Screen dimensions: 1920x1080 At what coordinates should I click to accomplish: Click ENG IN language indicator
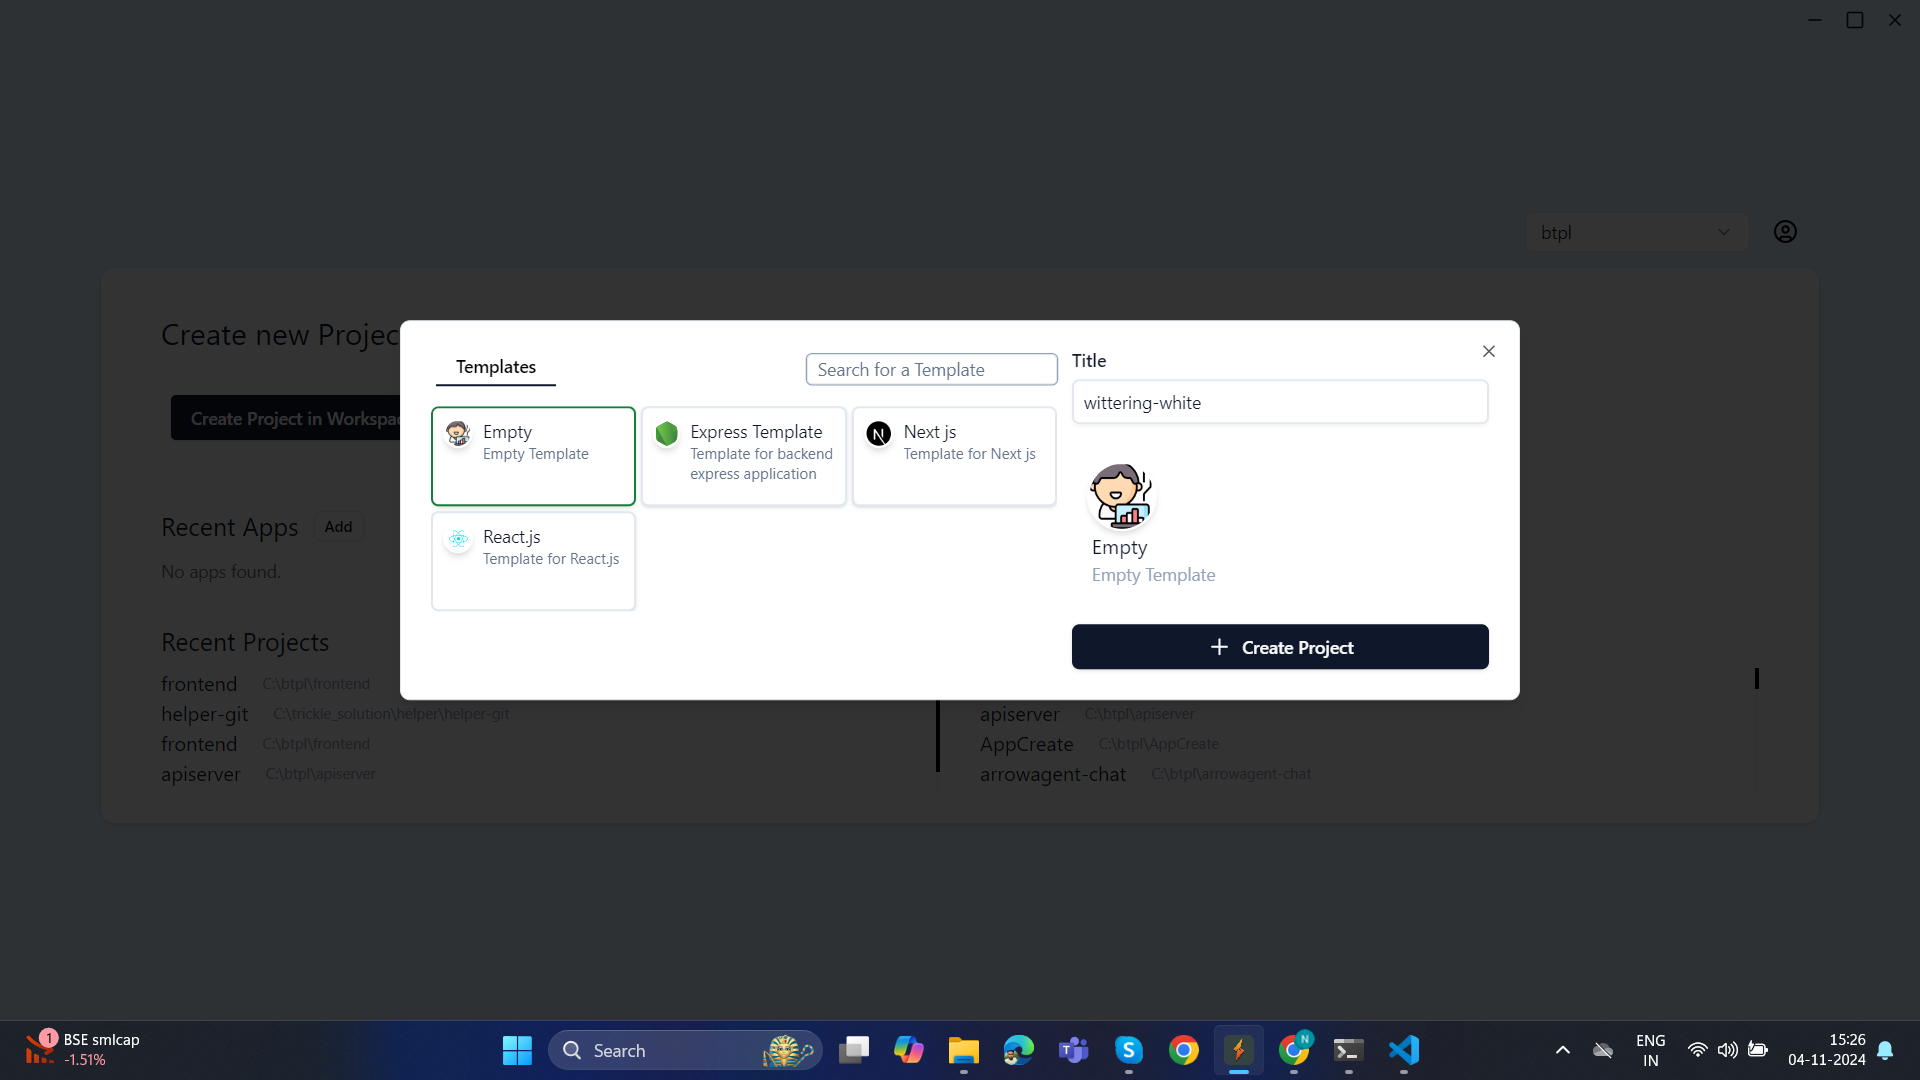[x=1651, y=1050]
